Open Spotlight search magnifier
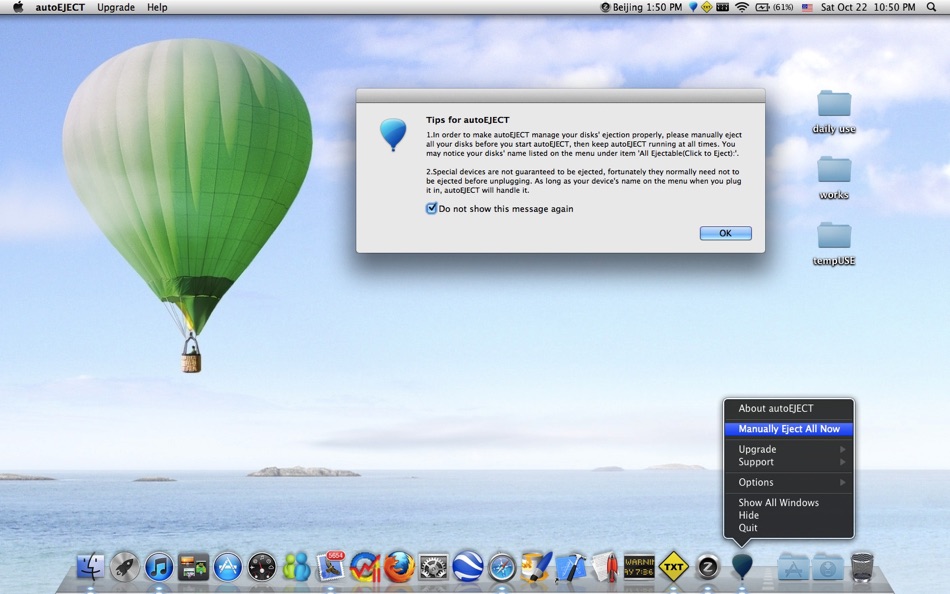This screenshot has width=950, height=594. pyautogui.click(x=931, y=7)
